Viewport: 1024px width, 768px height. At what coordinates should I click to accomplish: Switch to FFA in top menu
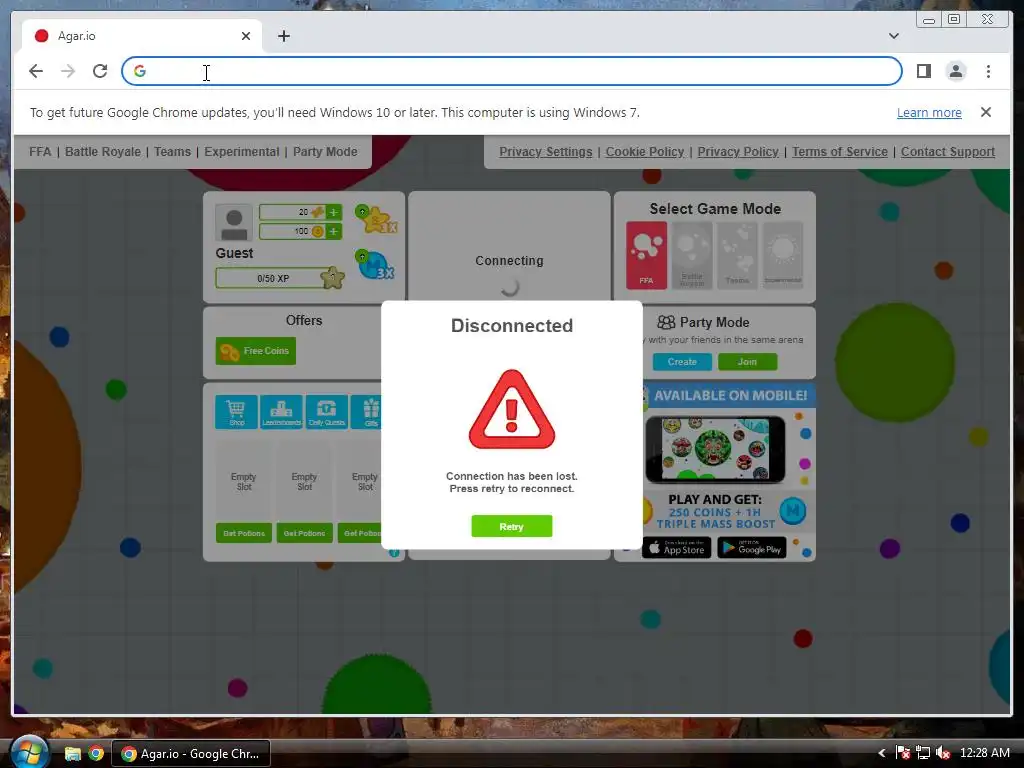pyautogui.click(x=40, y=152)
